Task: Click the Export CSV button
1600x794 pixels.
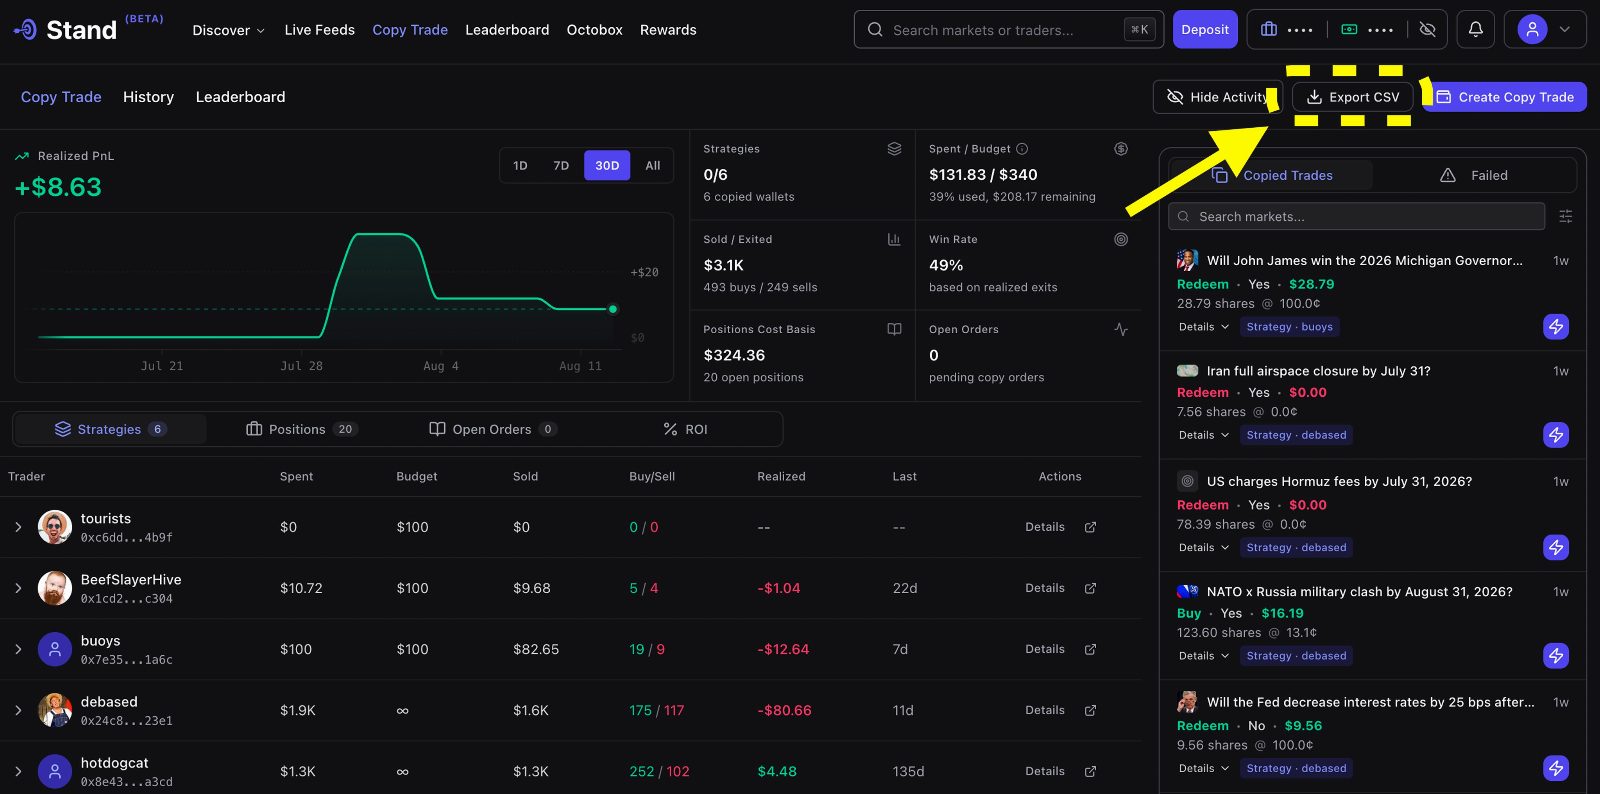Action: 1353,97
